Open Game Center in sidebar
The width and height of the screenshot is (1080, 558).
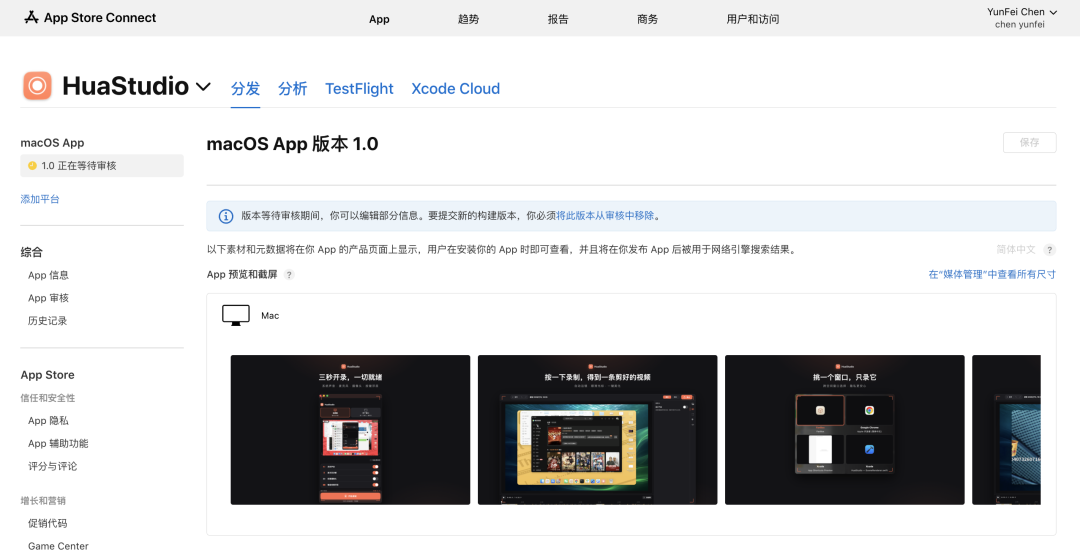[58, 546]
